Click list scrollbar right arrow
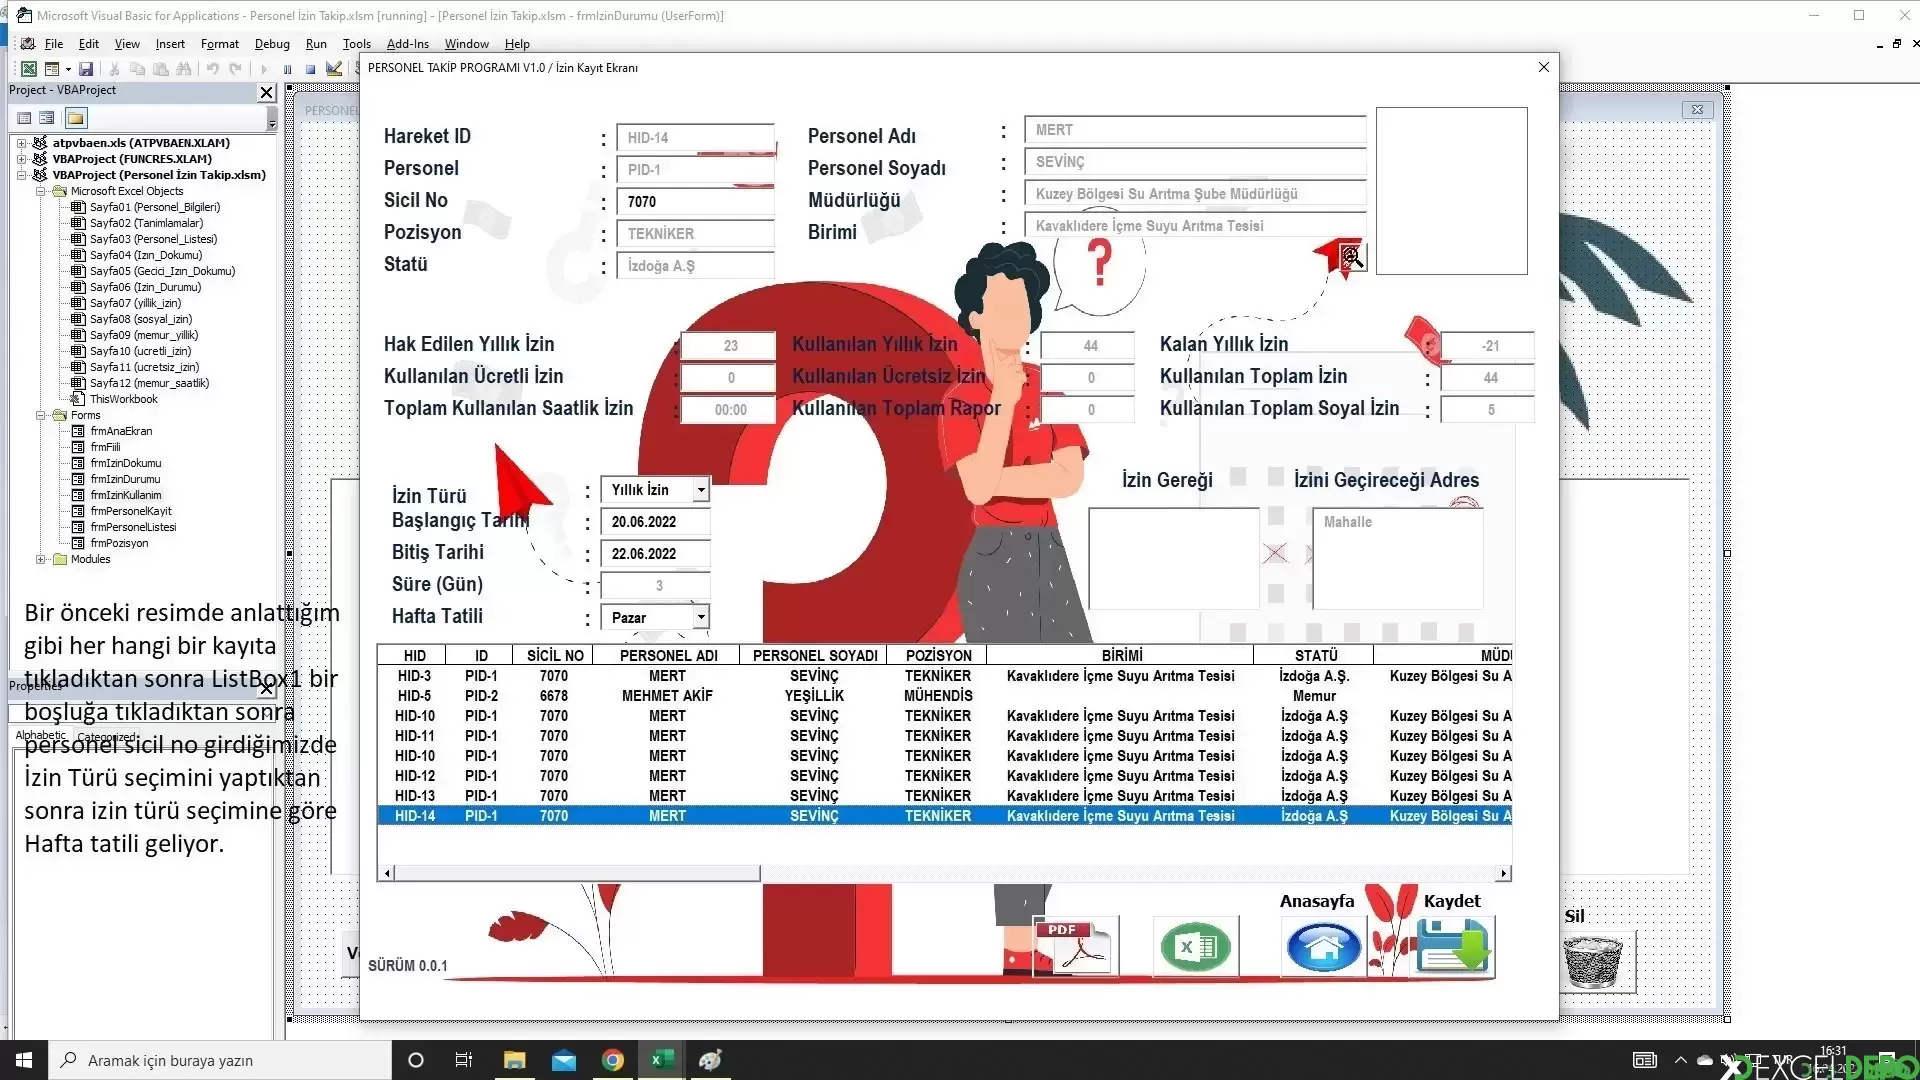Screen dimensions: 1920x1080 1503,874
